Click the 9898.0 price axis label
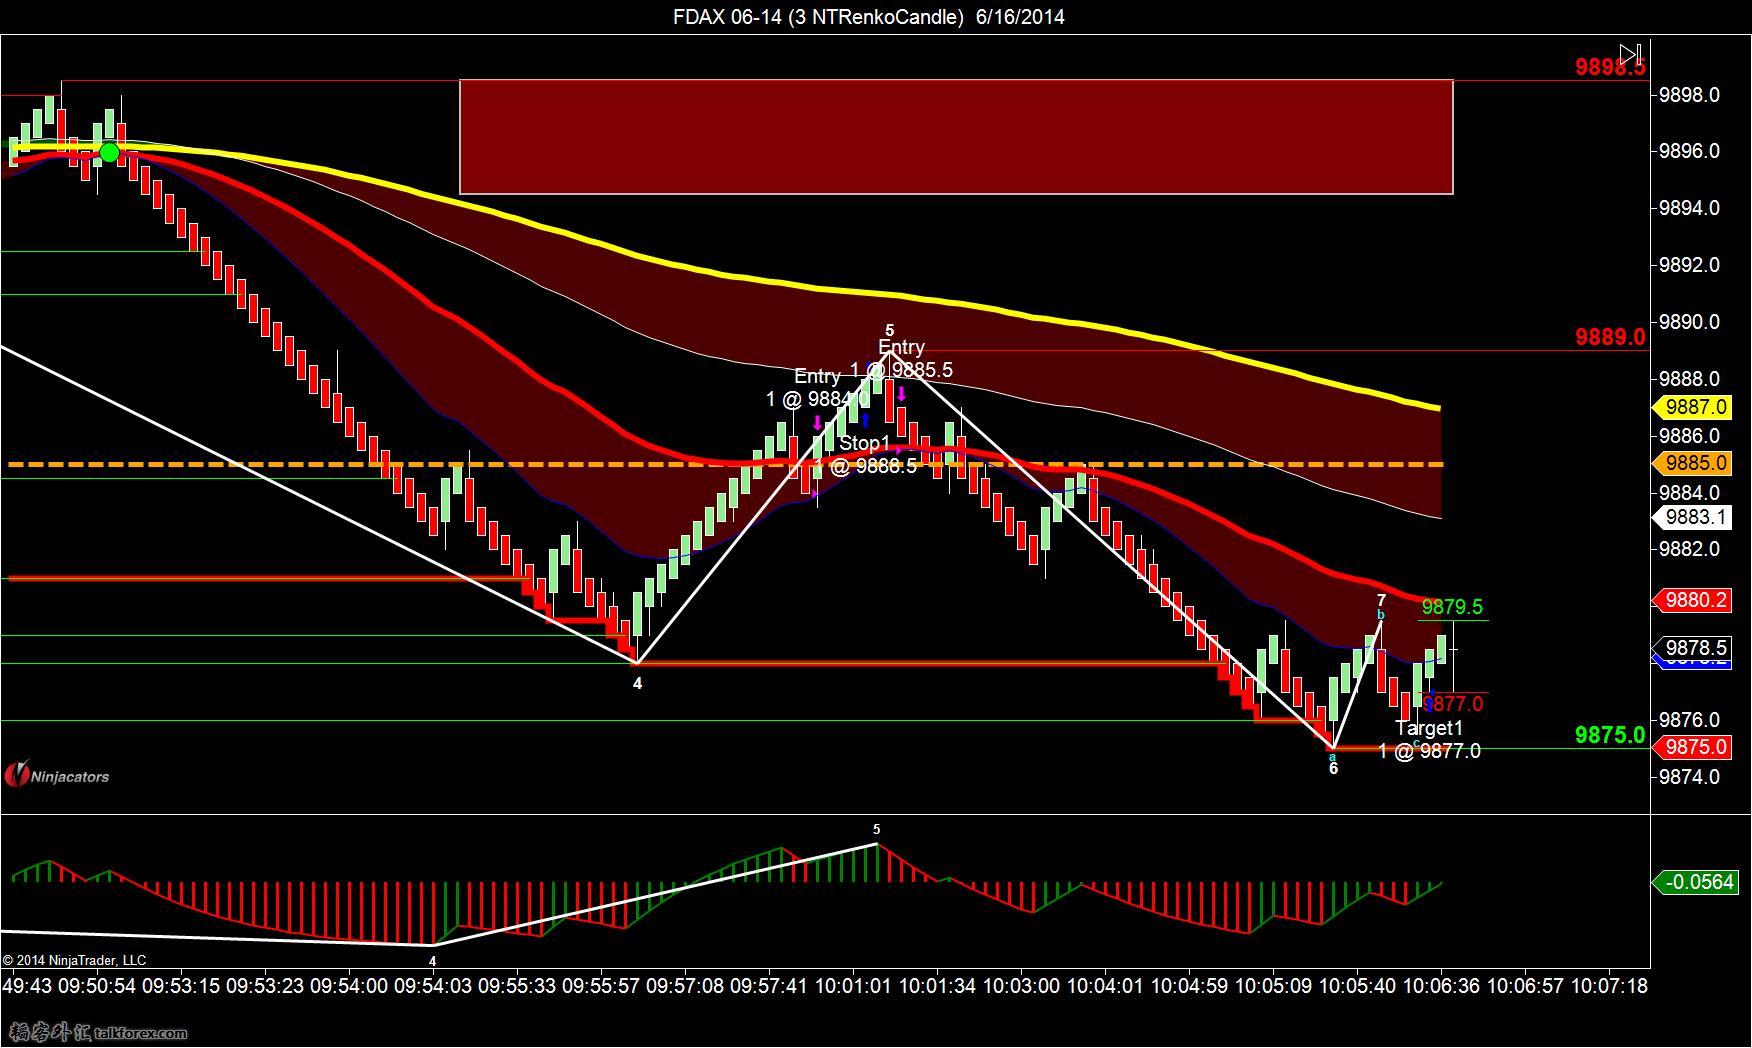Viewport: 1752px width, 1048px height. pyautogui.click(x=1689, y=95)
